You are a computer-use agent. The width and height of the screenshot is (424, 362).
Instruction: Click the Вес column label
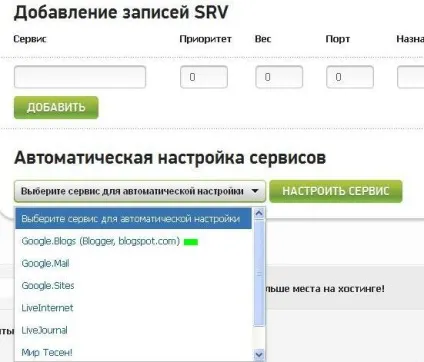pyautogui.click(x=263, y=39)
